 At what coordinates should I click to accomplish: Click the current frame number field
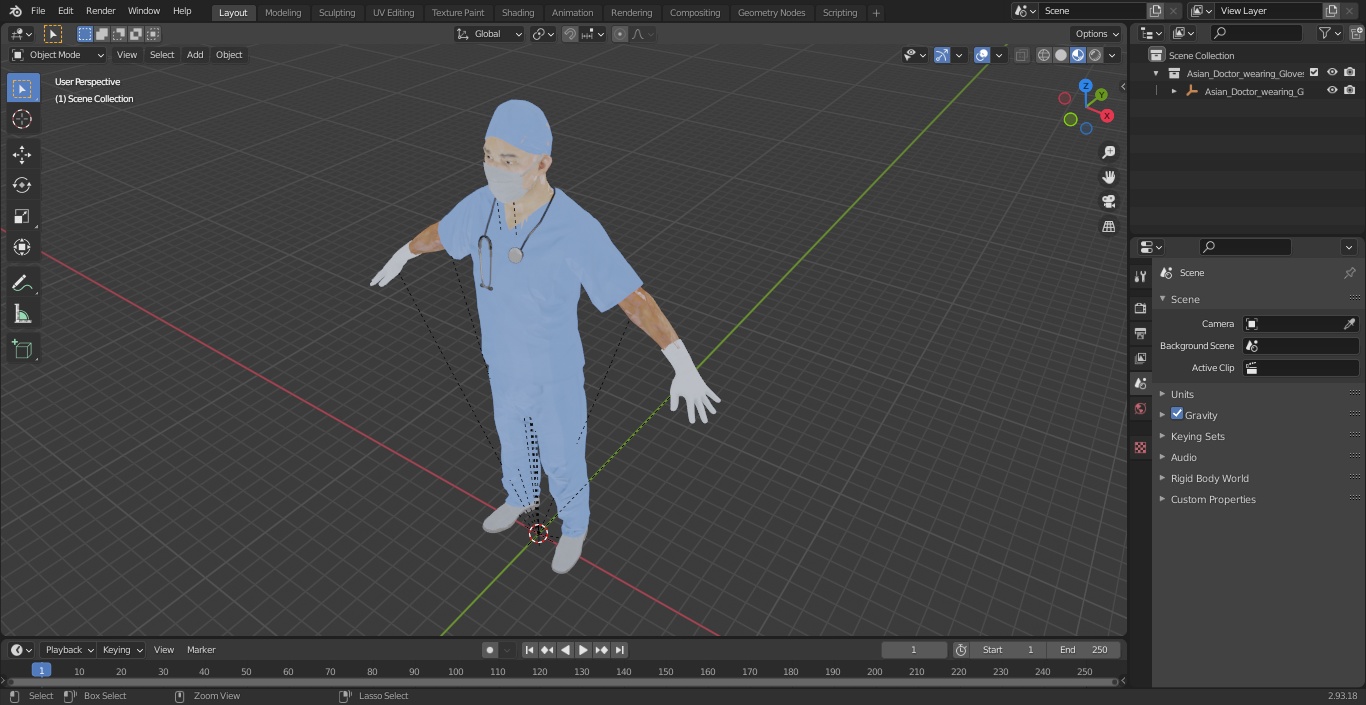(x=914, y=650)
